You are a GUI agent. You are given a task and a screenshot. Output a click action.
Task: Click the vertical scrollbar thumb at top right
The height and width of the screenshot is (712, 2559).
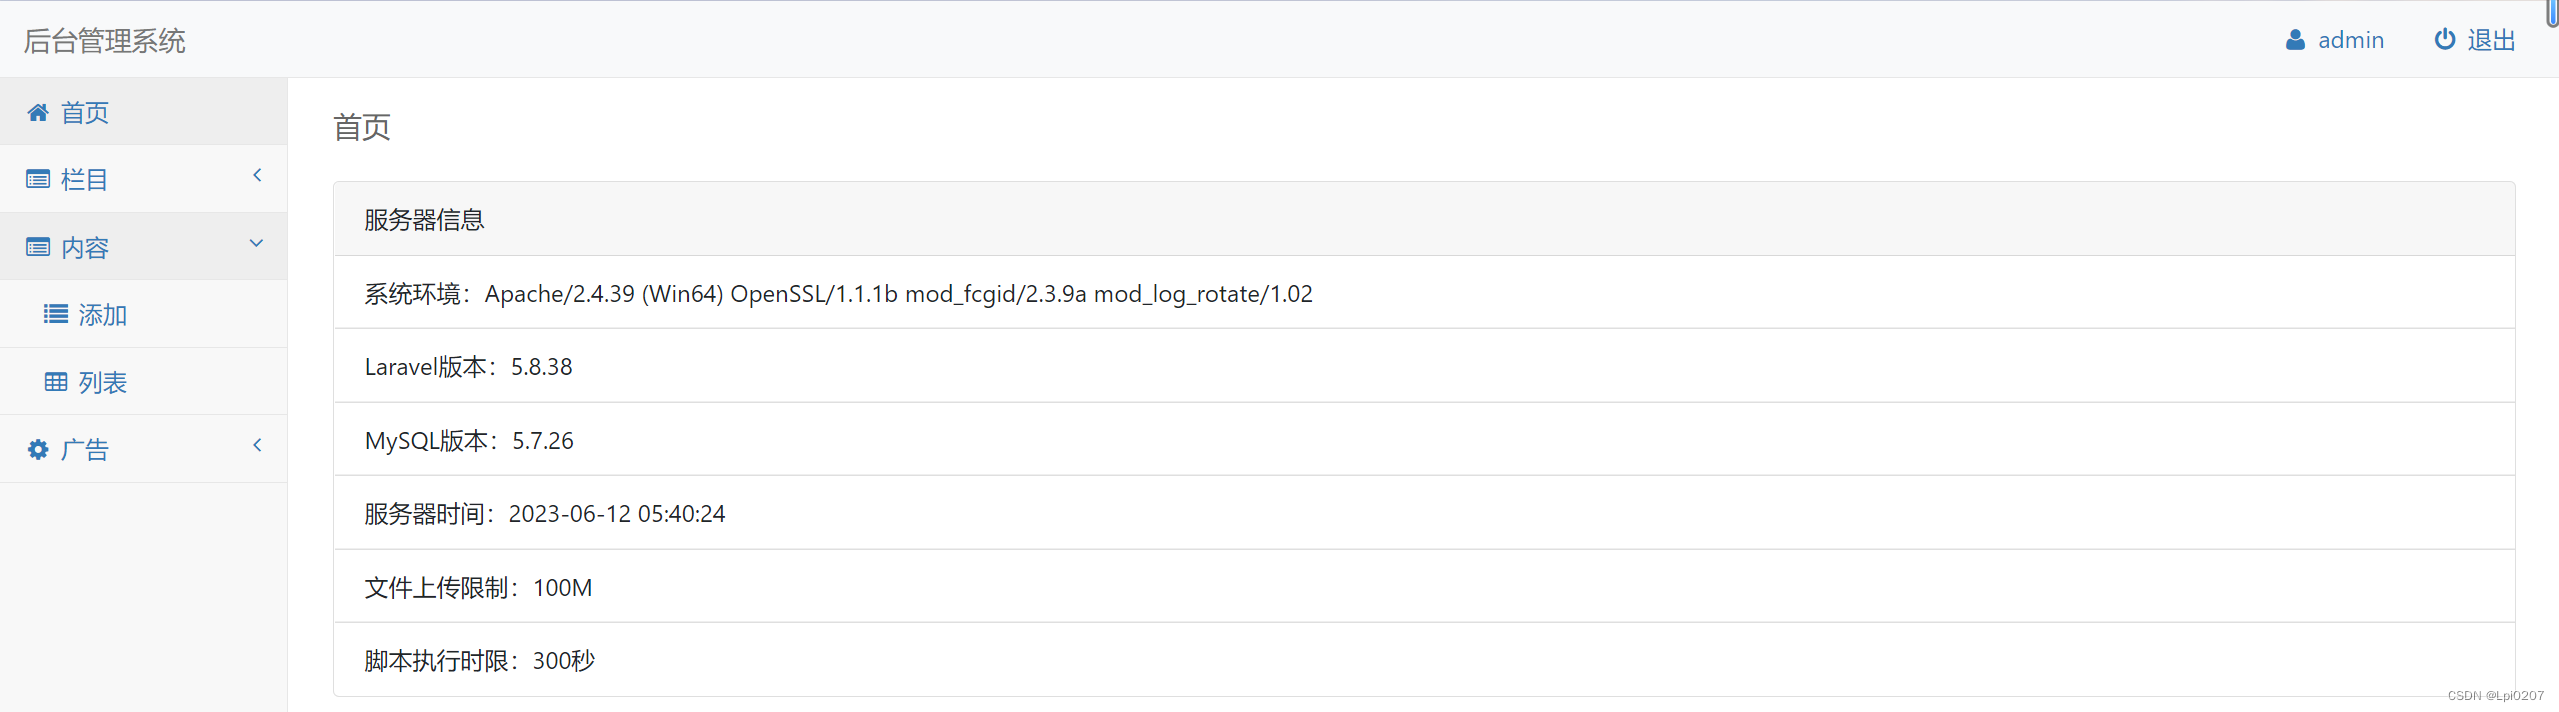[2553, 13]
